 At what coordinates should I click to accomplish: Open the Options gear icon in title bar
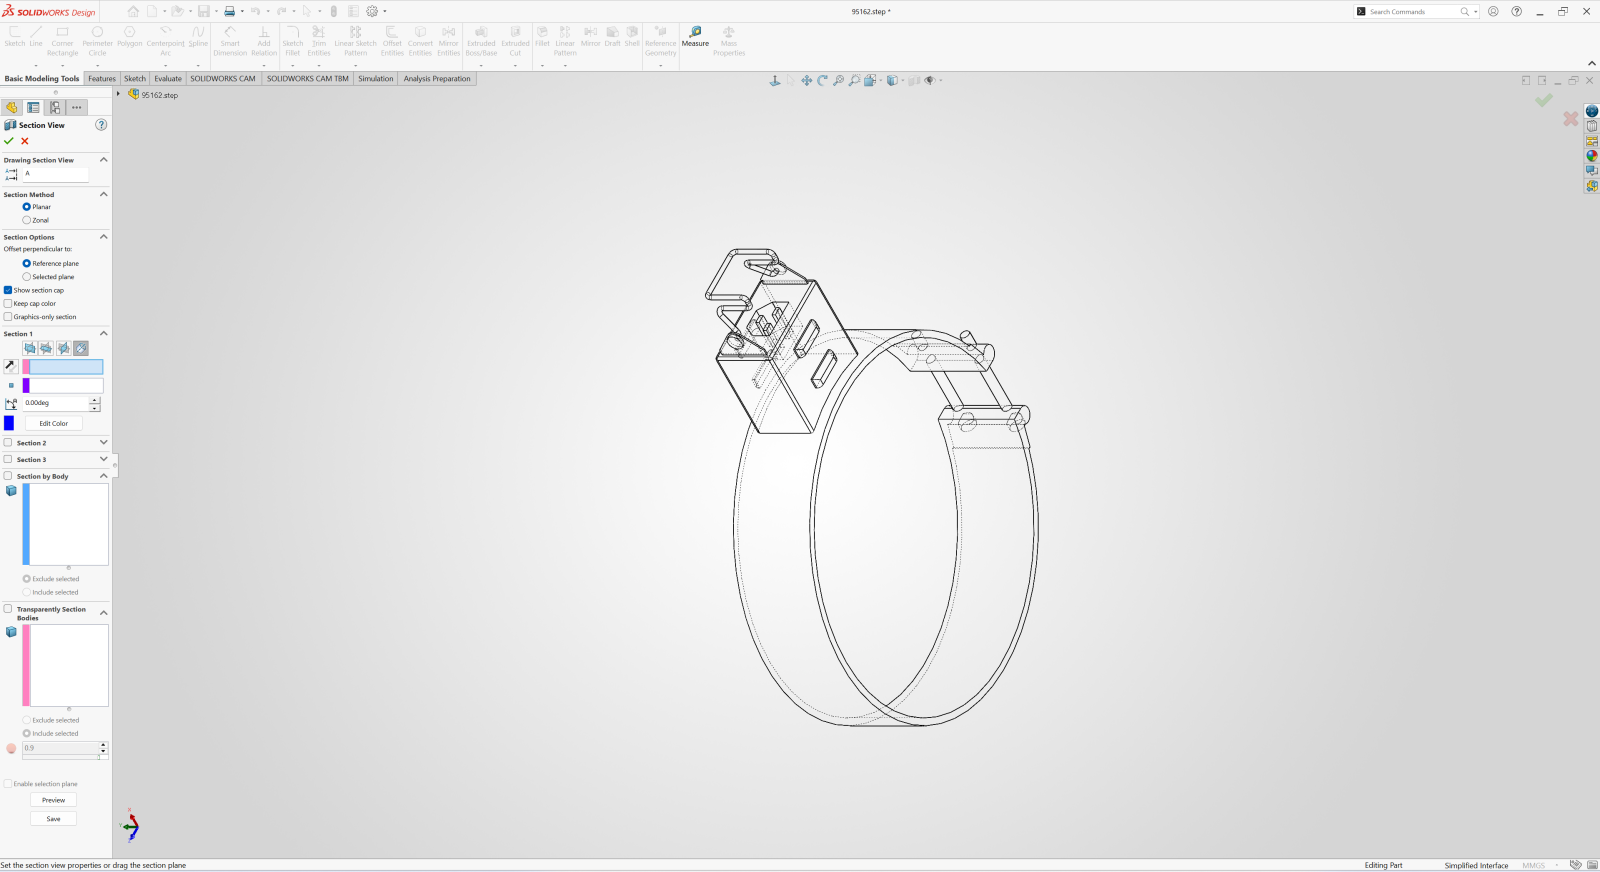point(372,12)
